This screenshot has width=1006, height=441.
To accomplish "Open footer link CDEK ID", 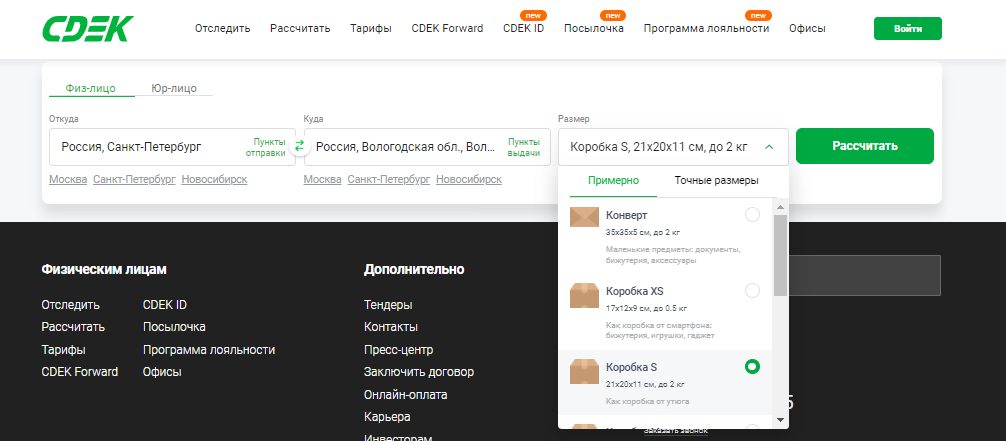I will 165,305.
